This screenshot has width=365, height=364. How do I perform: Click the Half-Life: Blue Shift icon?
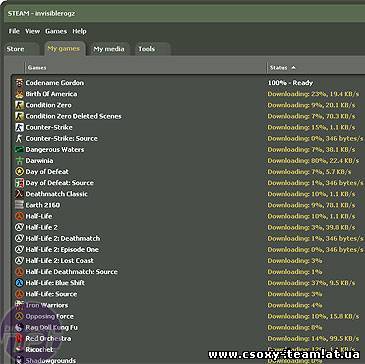point(20,283)
